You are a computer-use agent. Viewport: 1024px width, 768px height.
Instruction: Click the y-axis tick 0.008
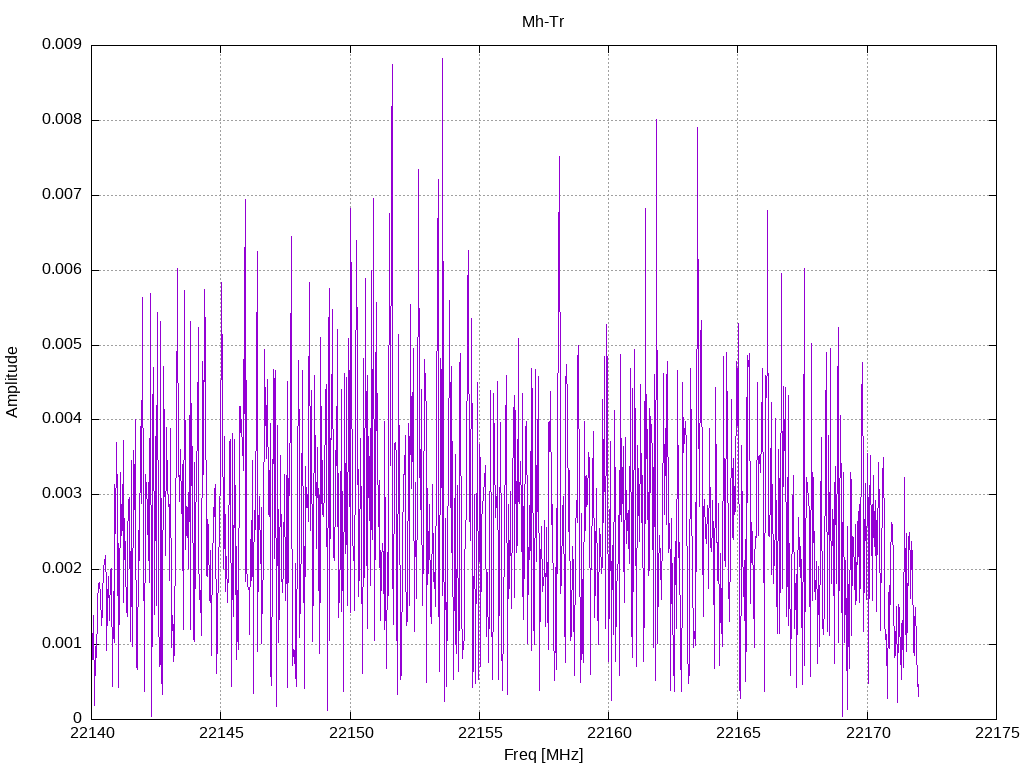pos(62,120)
